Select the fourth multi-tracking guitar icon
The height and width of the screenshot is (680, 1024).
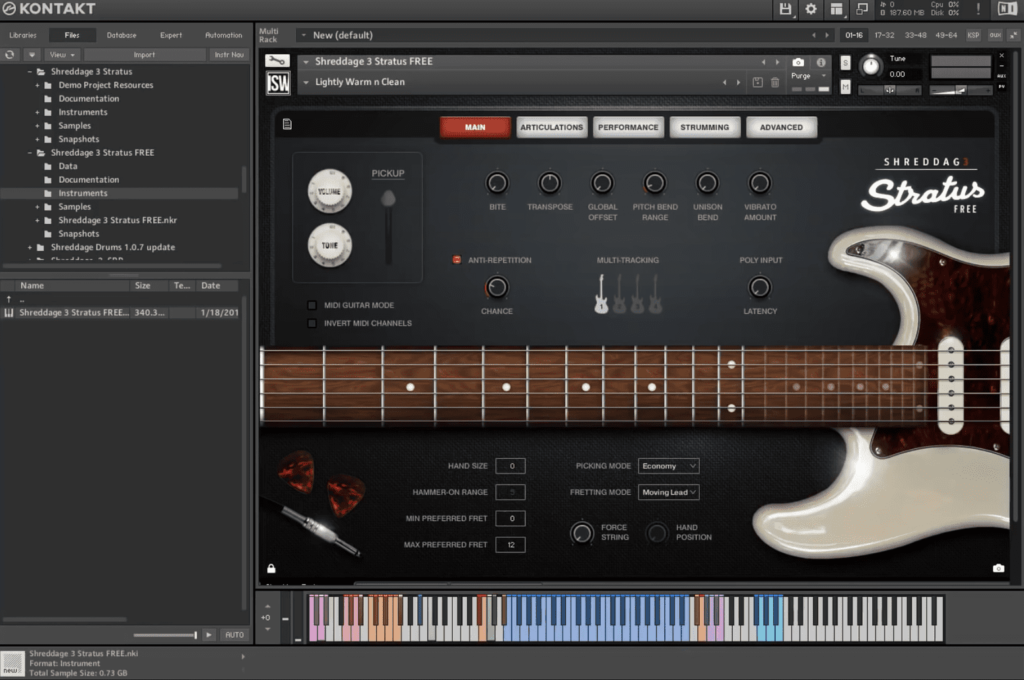655,294
